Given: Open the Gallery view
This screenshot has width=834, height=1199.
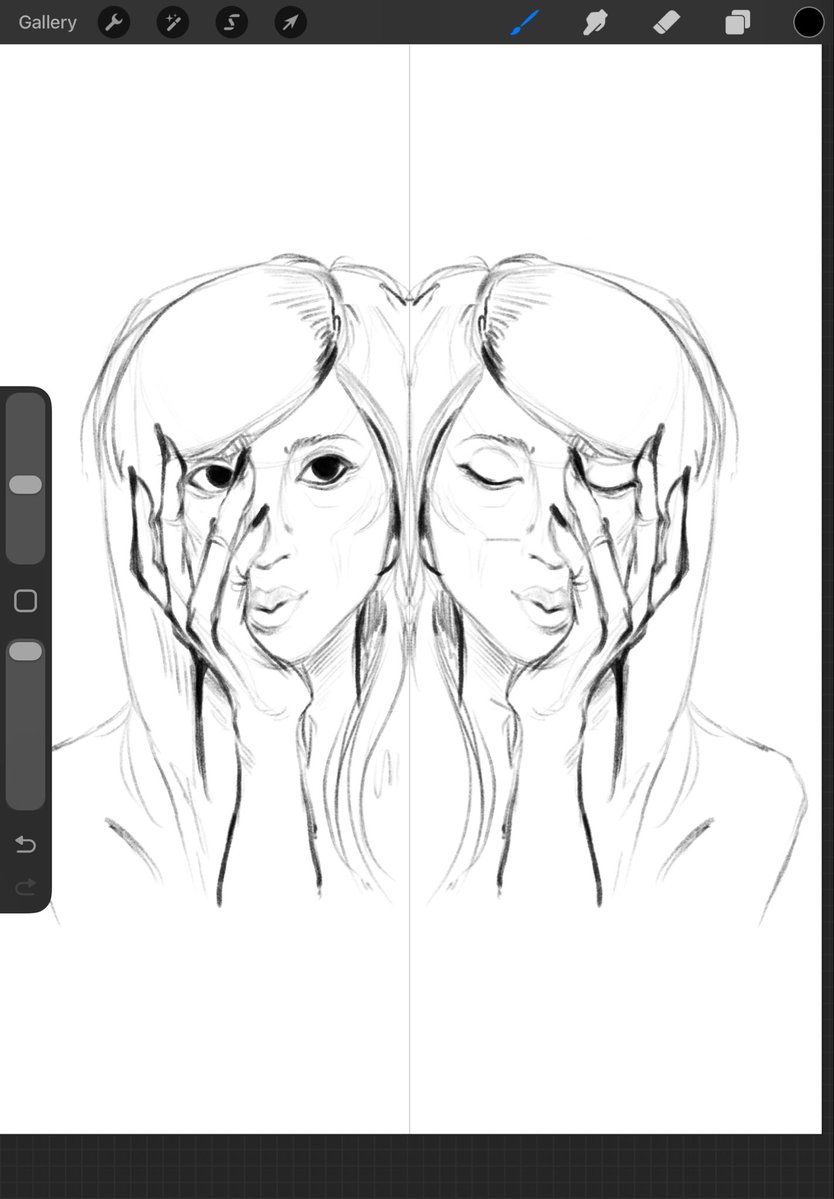Looking at the screenshot, I should 47,22.
